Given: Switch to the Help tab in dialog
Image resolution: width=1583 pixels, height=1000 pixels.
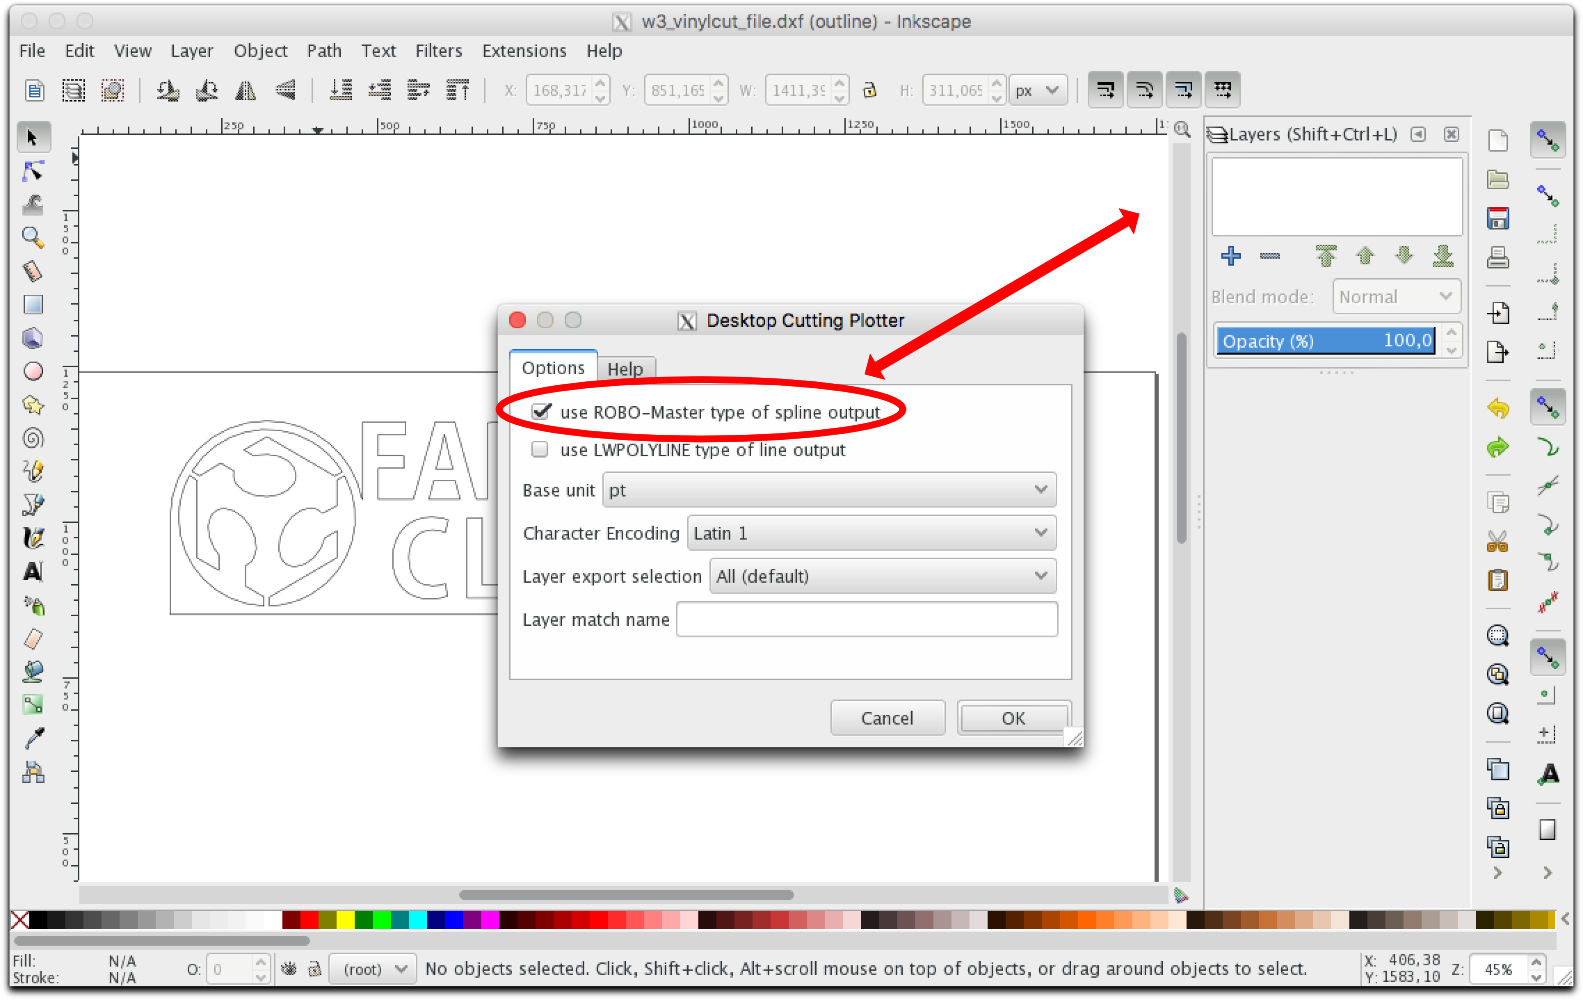Looking at the screenshot, I should coord(625,369).
